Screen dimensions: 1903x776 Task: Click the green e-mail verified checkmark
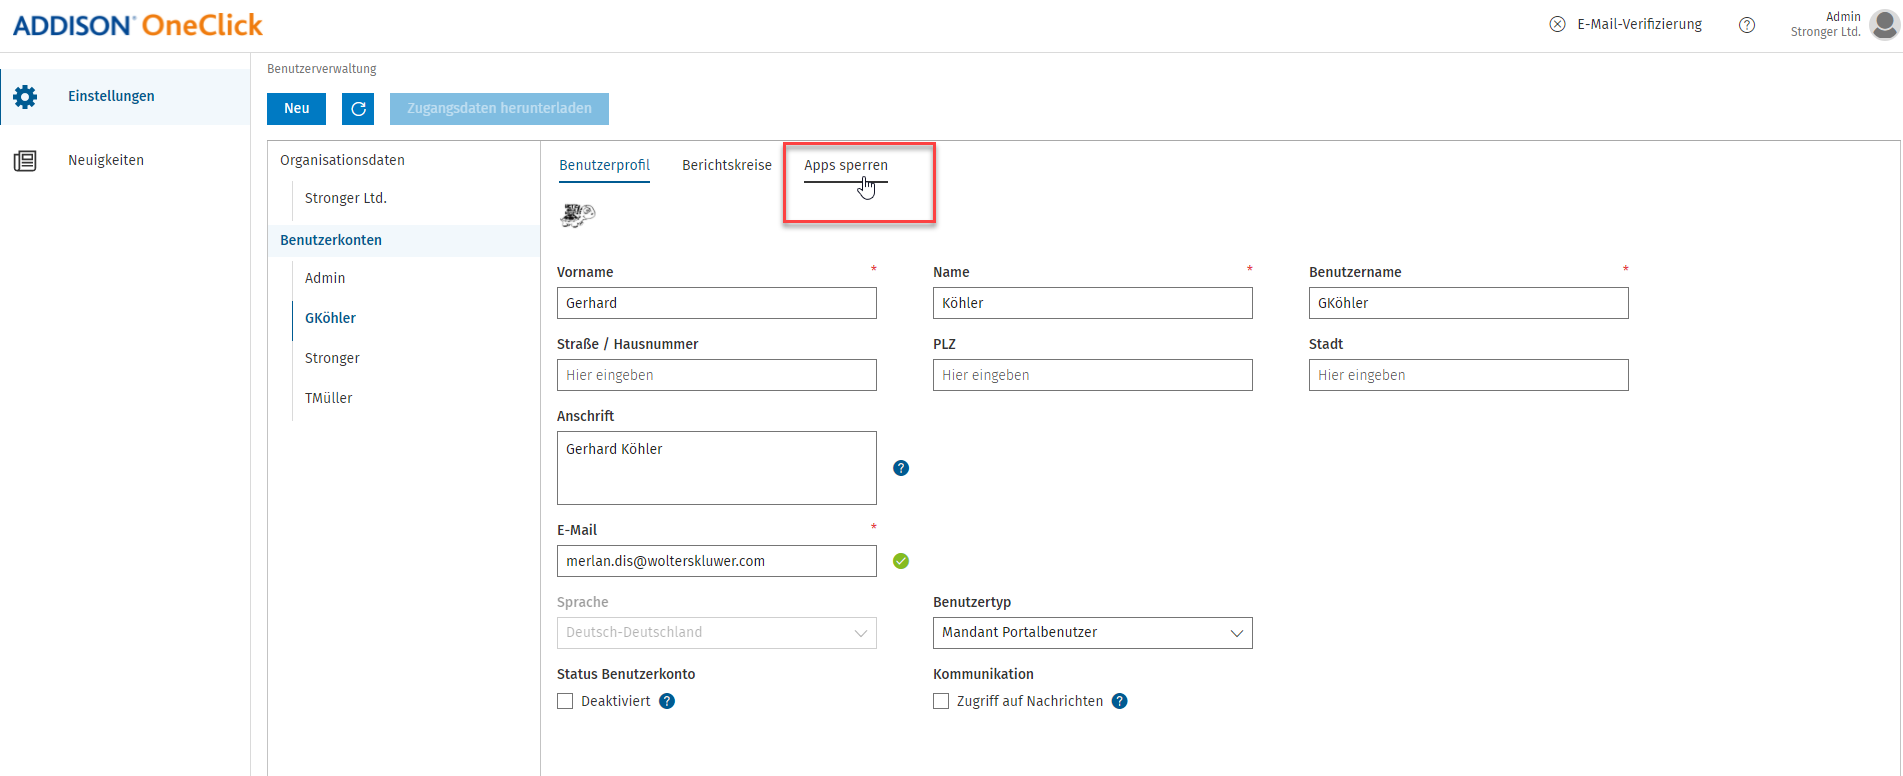[x=901, y=561]
